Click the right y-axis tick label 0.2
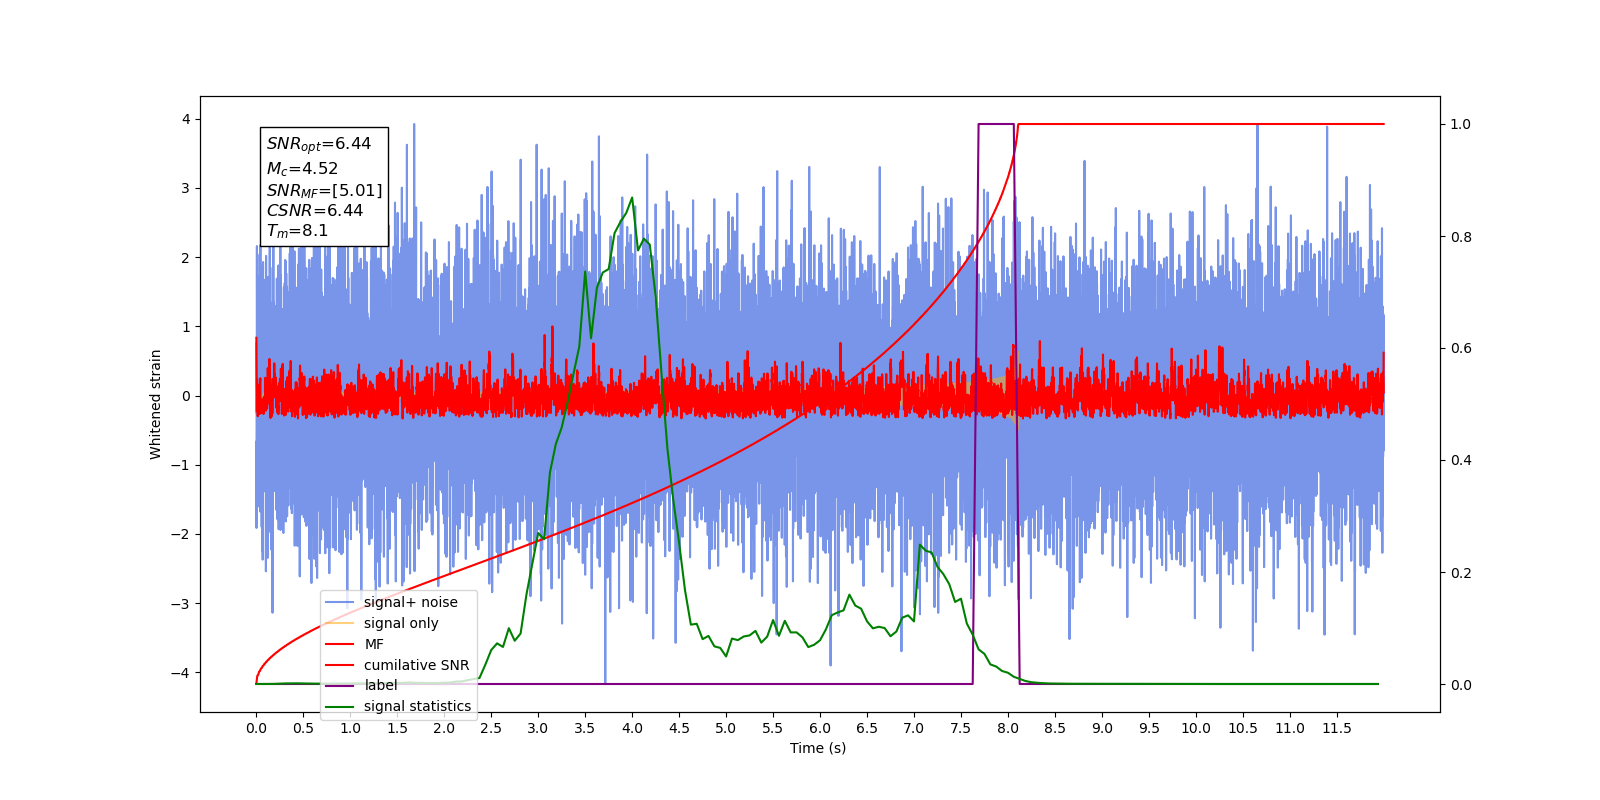1600x800 pixels. click(1461, 573)
